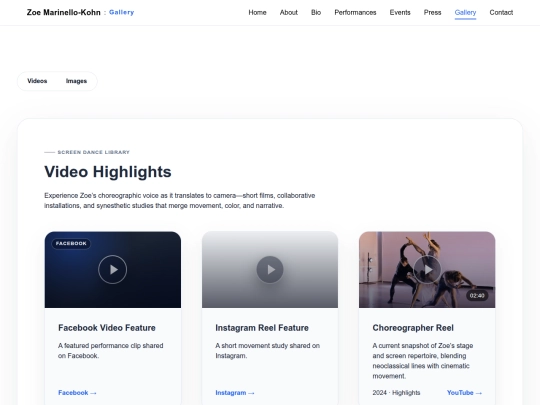Click the FACEBOOK badge on first thumbnail

[71, 243]
